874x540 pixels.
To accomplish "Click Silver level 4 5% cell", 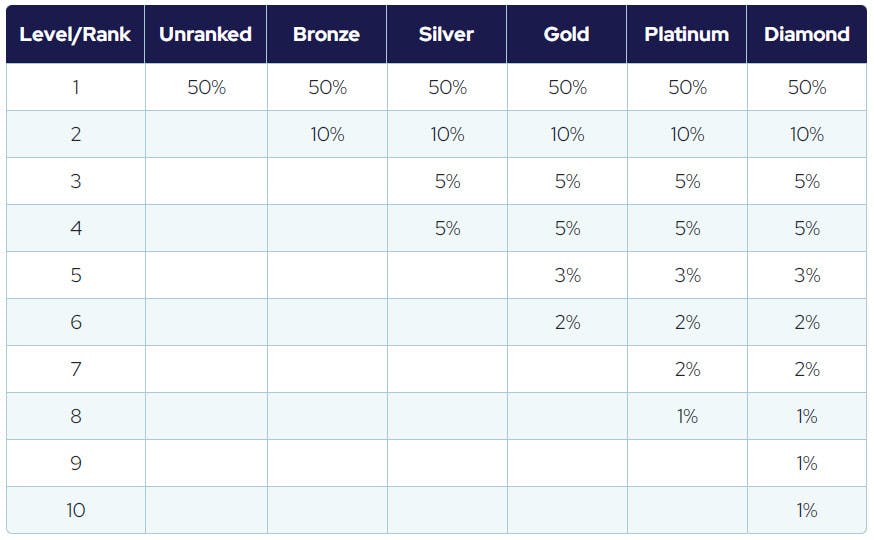I will [447, 228].
